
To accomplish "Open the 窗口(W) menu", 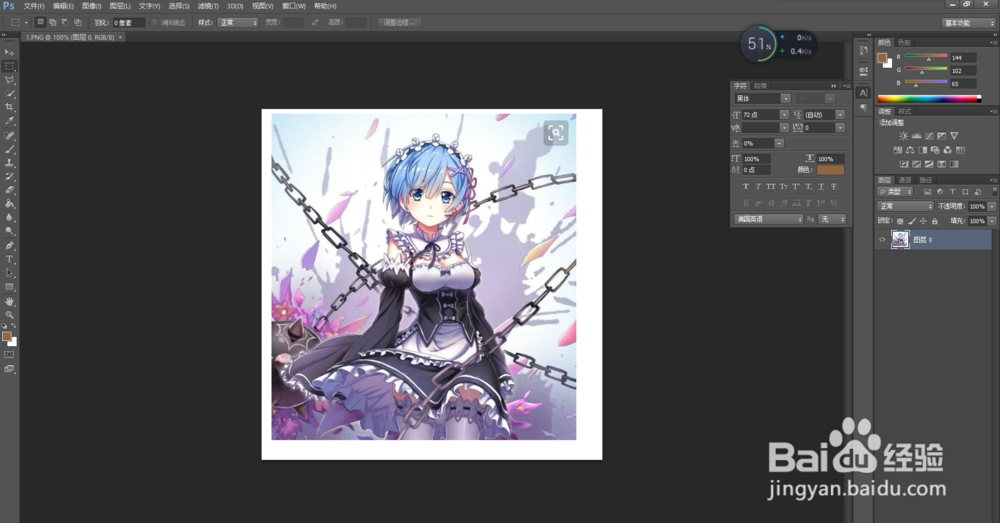I will (293, 6).
